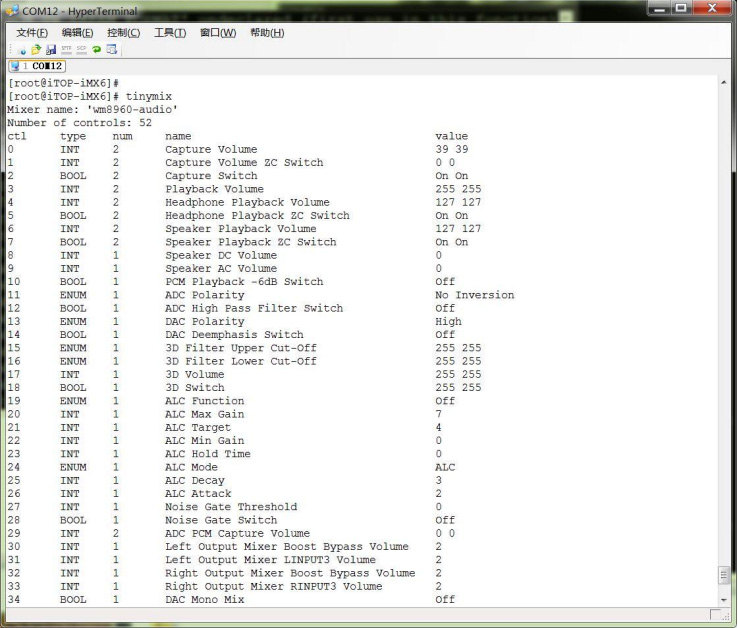The height and width of the screenshot is (628, 738).
Task: Click 'DAC Deemphasis Switch' text
Action: click(234, 335)
